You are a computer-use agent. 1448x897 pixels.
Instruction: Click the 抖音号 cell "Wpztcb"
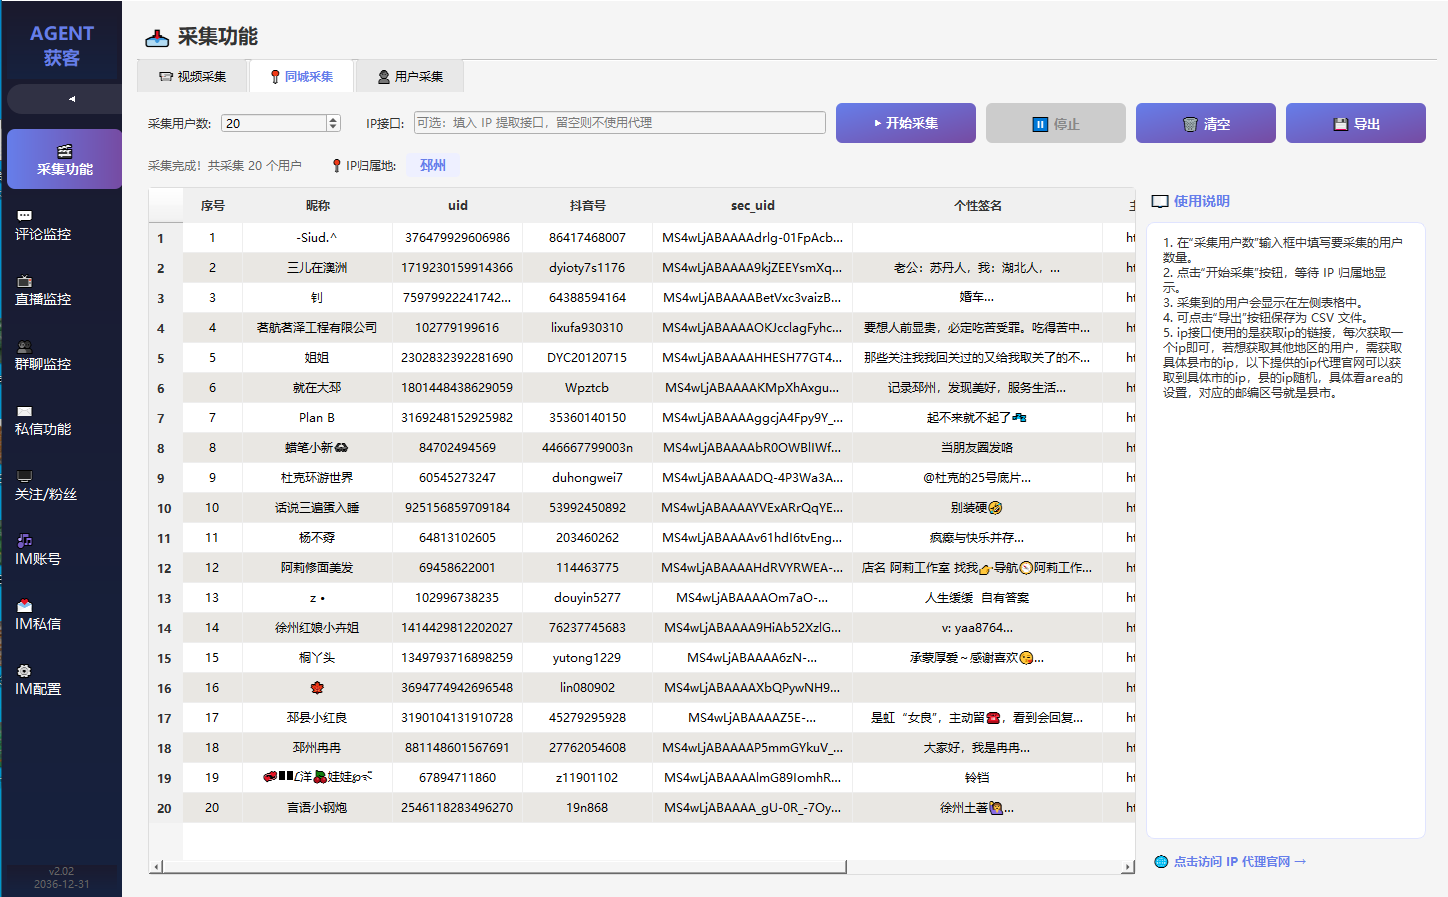click(x=587, y=388)
